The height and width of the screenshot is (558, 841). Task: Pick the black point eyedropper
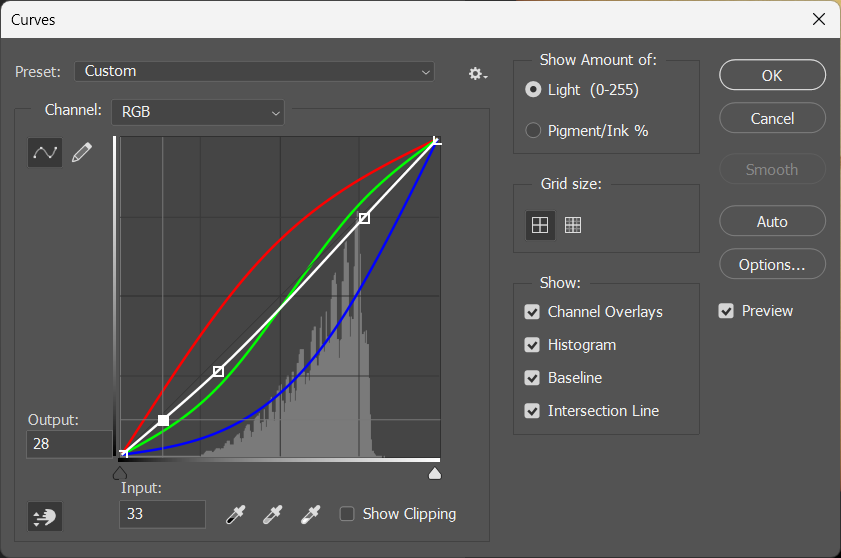click(235, 515)
